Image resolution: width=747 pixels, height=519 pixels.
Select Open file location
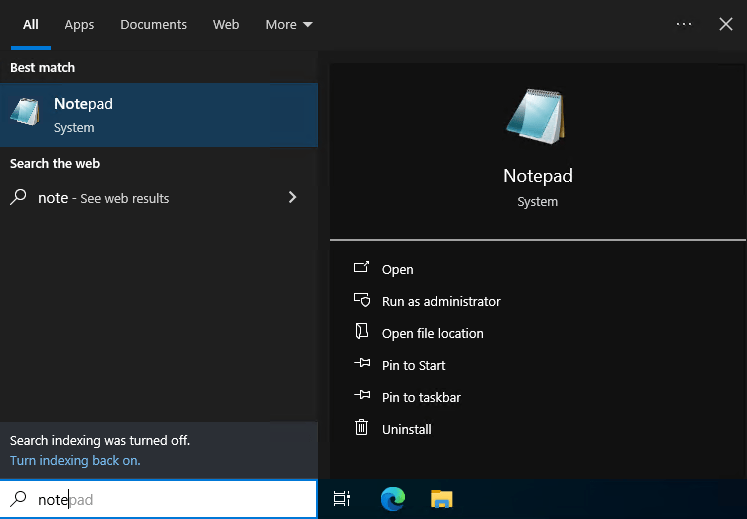433,333
